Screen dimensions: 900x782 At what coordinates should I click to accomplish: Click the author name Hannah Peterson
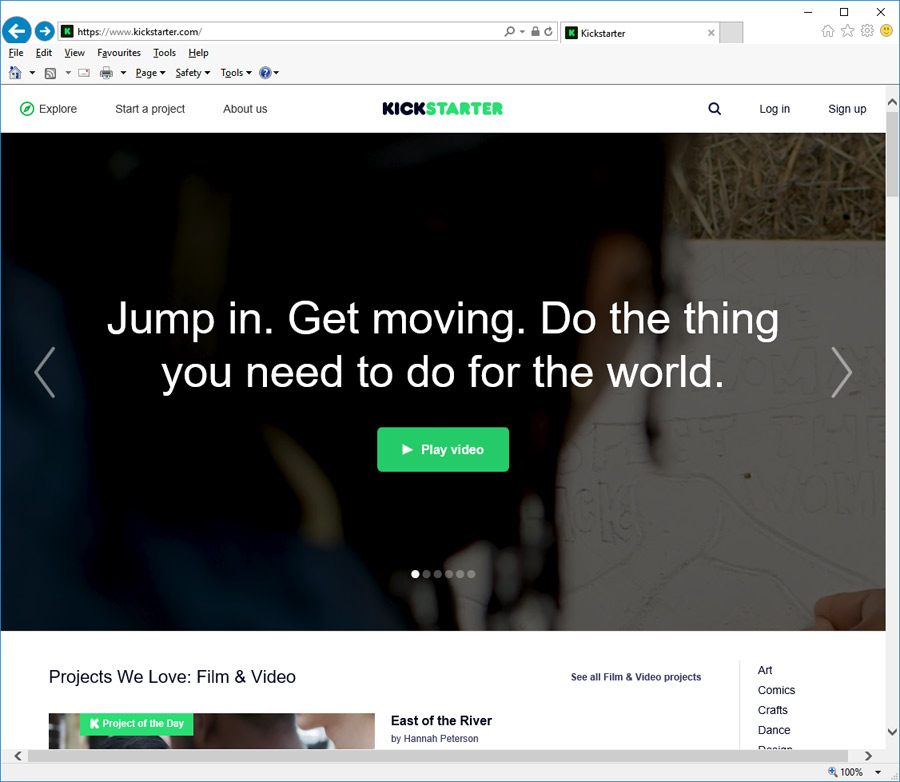point(441,738)
